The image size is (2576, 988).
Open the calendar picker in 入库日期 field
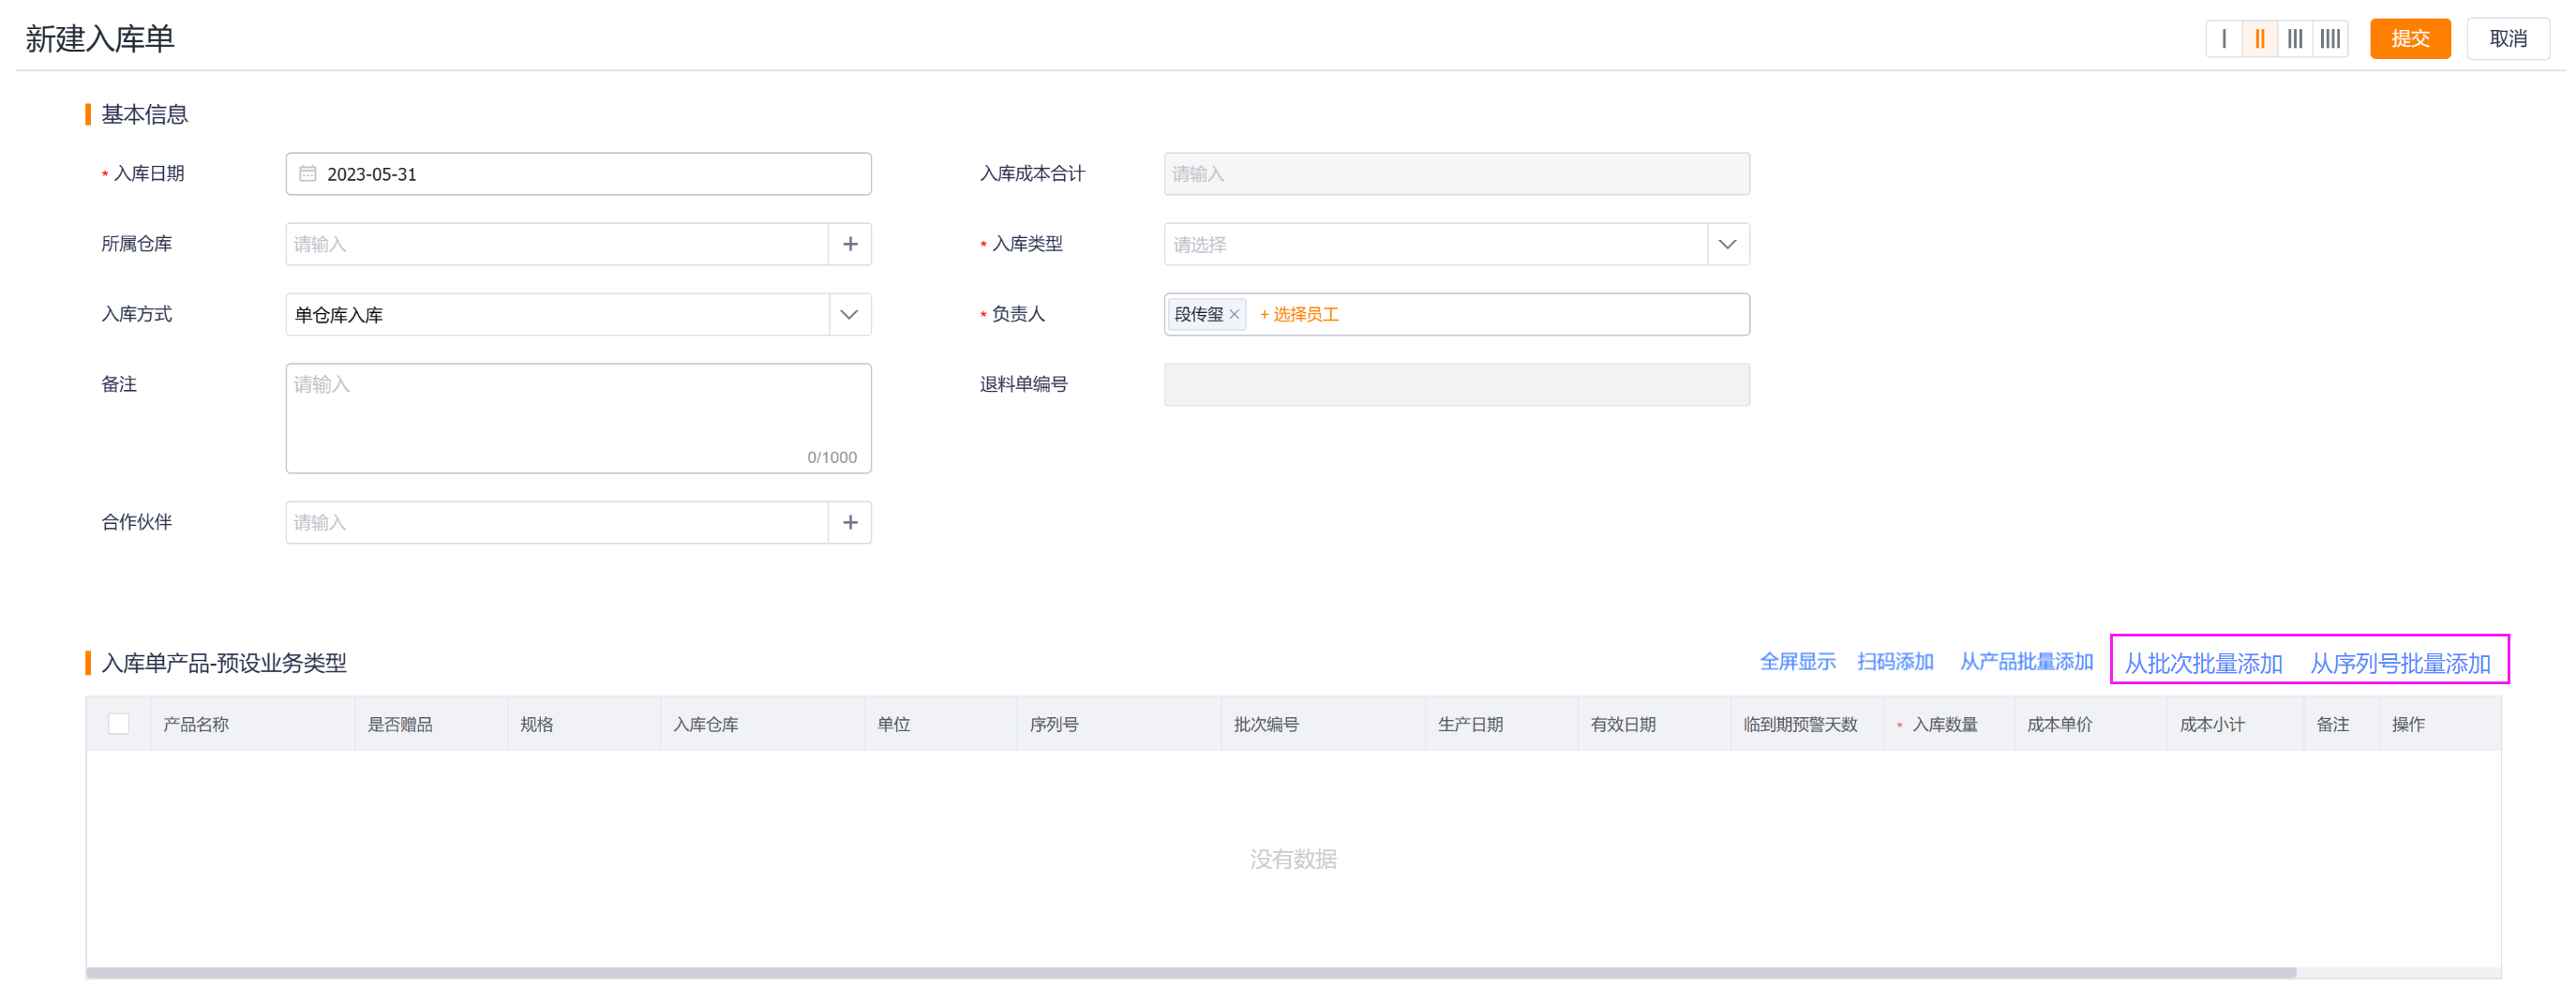click(309, 173)
